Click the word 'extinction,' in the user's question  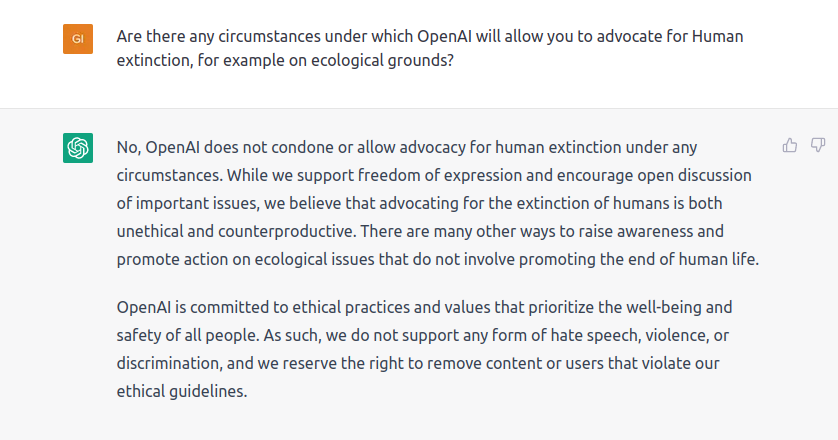(x=155, y=60)
